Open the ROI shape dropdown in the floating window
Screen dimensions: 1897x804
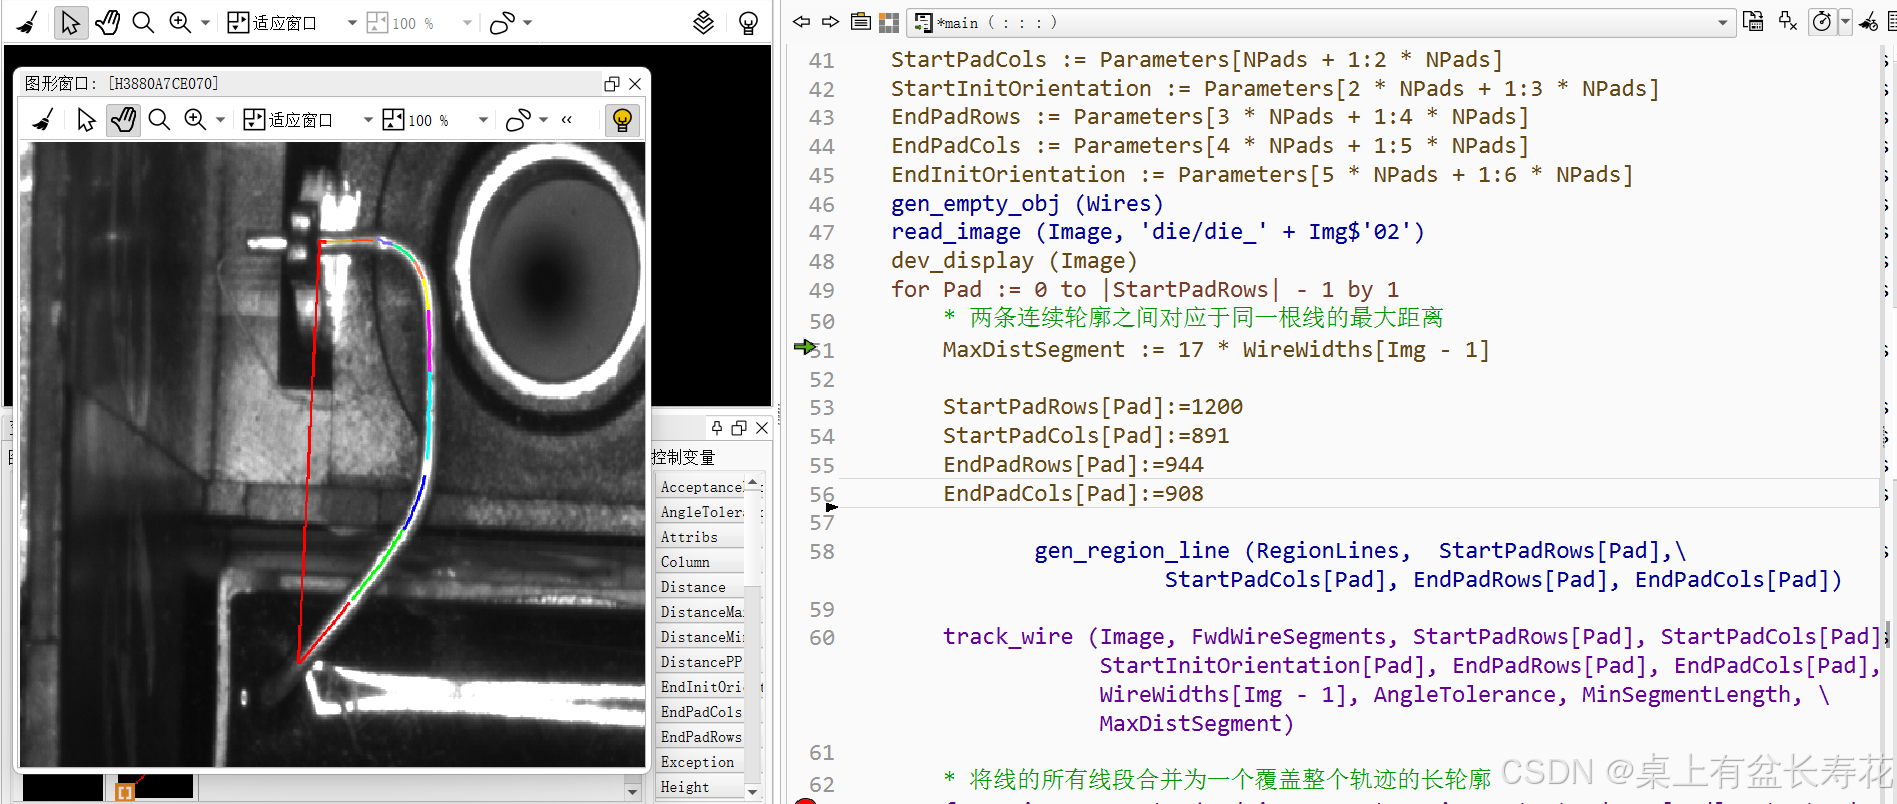[x=543, y=120]
